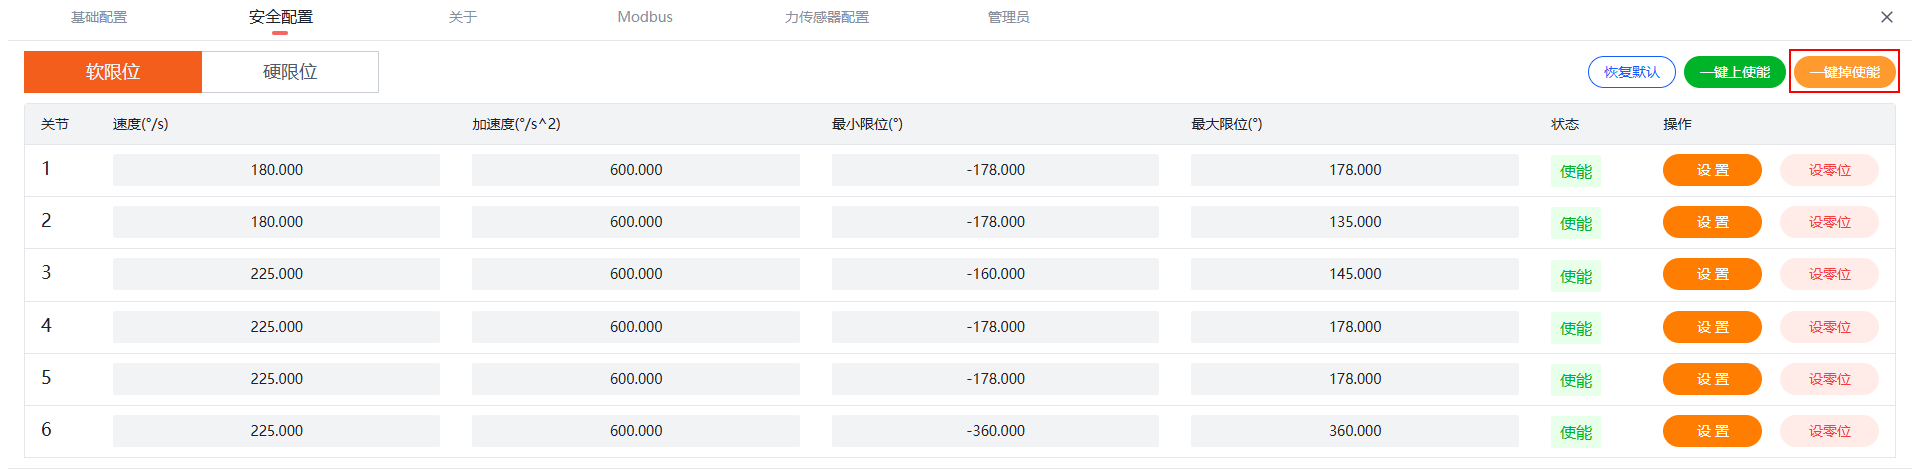Open the Modbus tab
This screenshot has height=476, width=1920.
[645, 17]
